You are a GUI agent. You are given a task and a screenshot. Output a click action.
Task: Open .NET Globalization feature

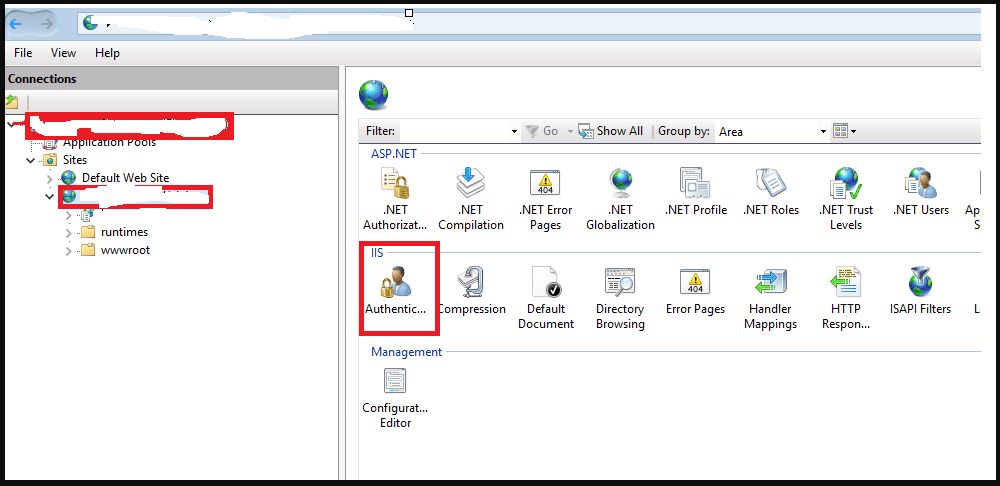point(621,198)
